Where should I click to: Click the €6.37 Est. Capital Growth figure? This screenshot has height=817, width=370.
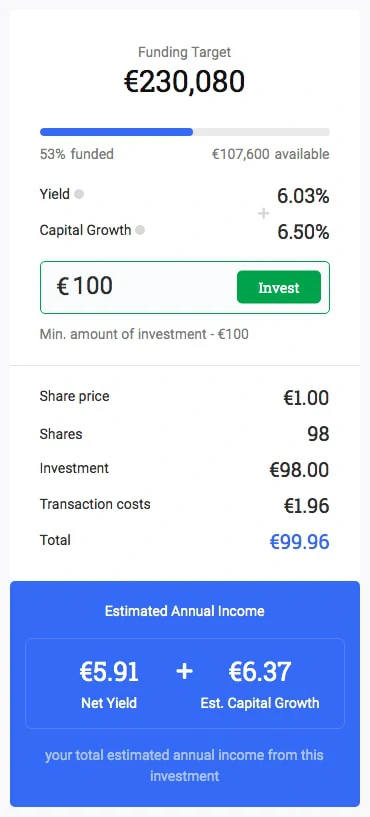[x=260, y=672]
